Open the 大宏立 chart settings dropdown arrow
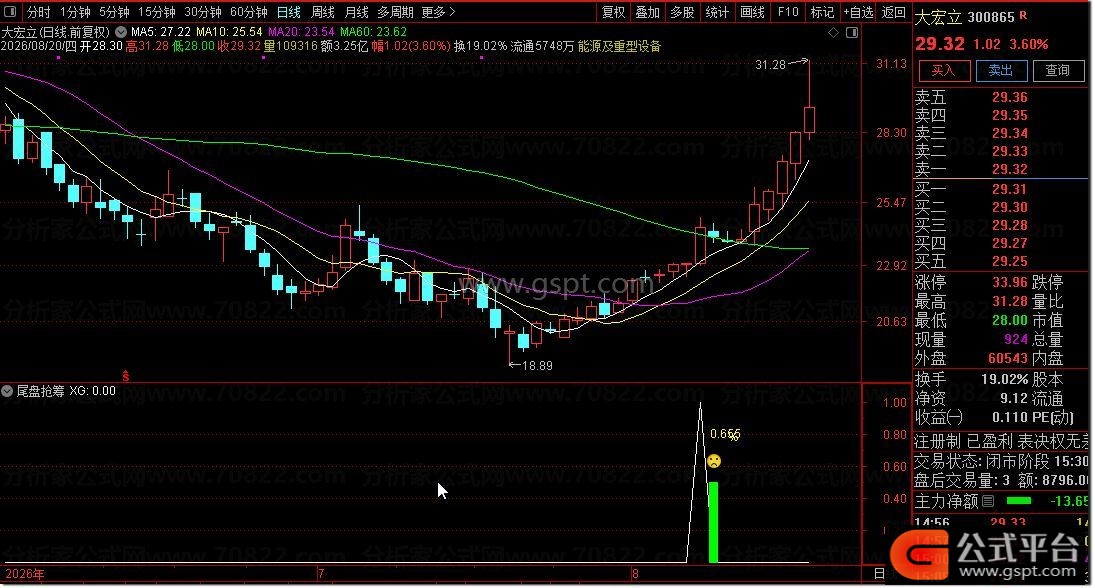The image size is (1095, 588). coord(121,32)
